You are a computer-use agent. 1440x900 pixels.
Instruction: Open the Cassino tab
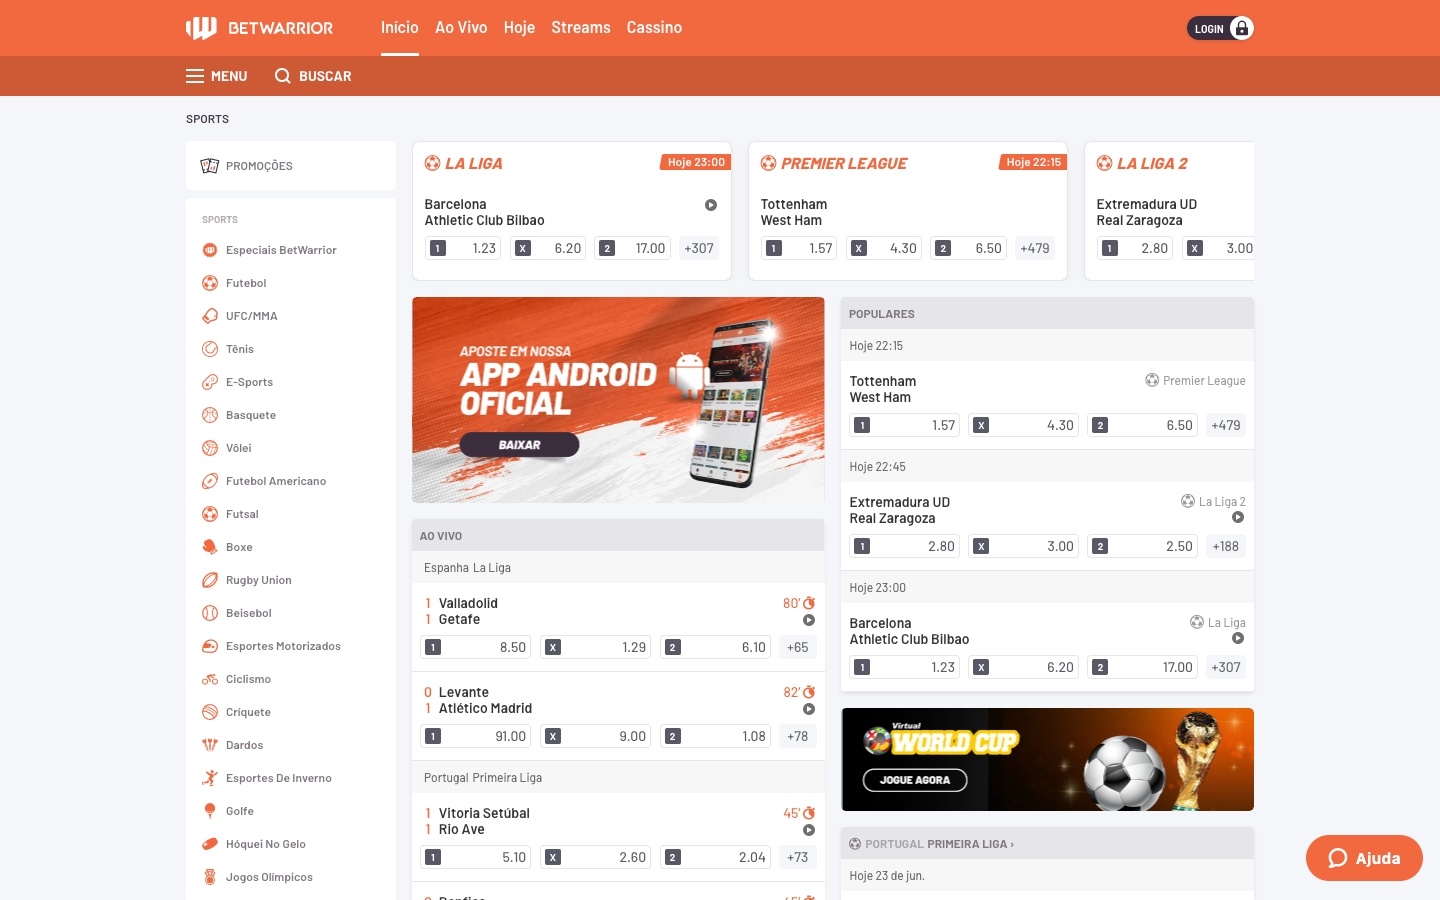tap(654, 28)
